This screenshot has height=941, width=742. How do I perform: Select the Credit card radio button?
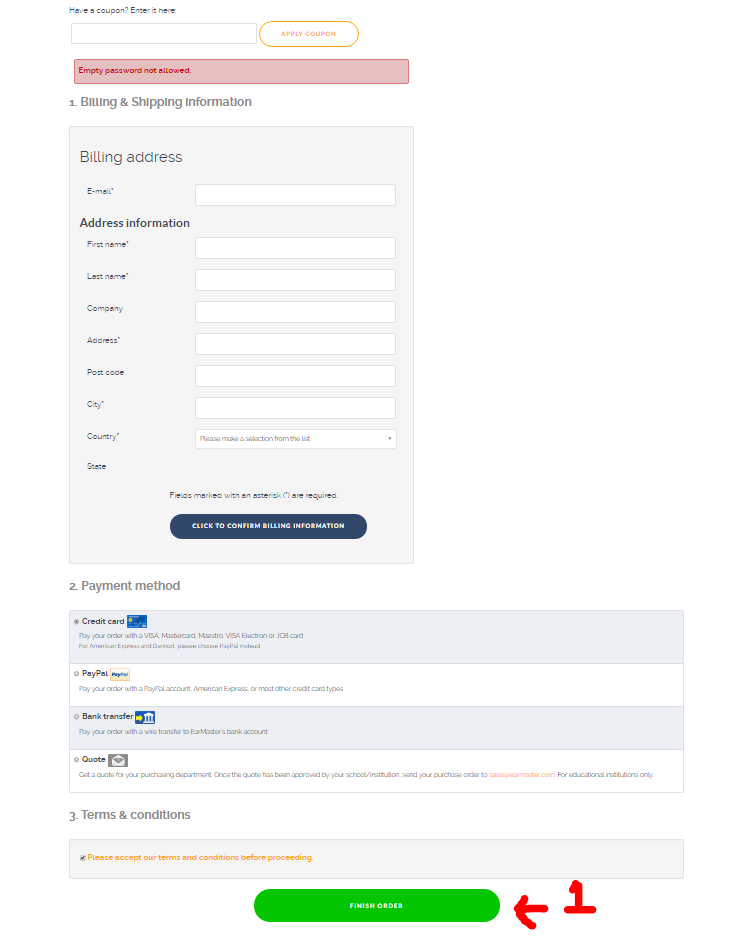pyautogui.click(x=76, y=622)
